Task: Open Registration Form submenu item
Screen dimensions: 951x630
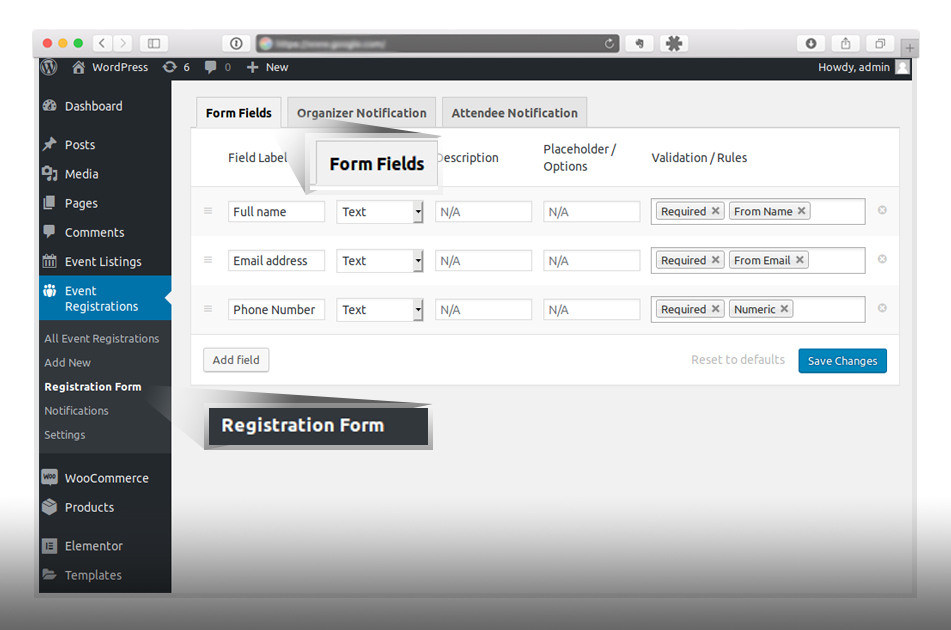Action: click(93, 387)
